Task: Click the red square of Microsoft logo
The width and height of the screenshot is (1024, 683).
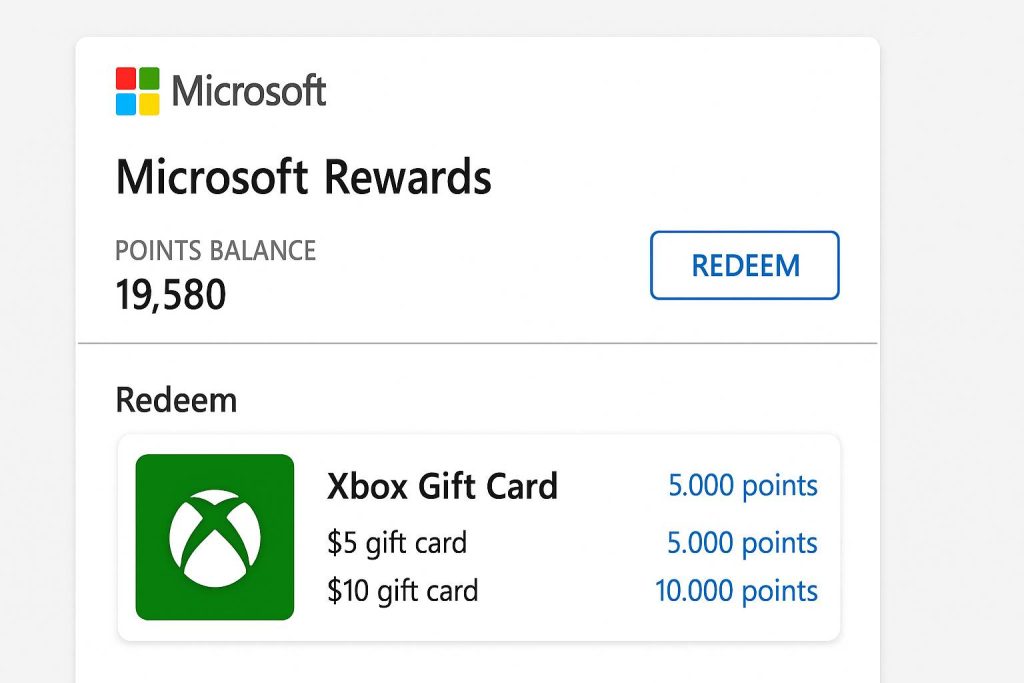Action: 126,79
